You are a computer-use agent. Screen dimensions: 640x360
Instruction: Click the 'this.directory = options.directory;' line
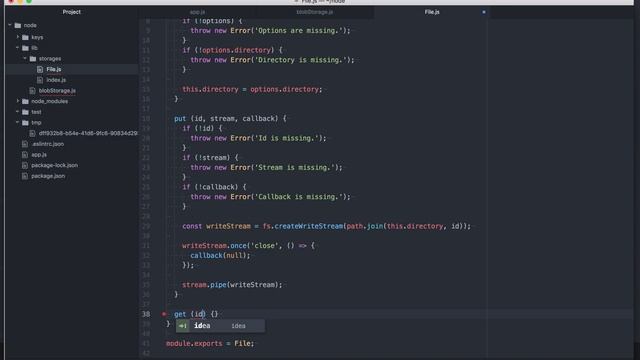tap(252, 89)
